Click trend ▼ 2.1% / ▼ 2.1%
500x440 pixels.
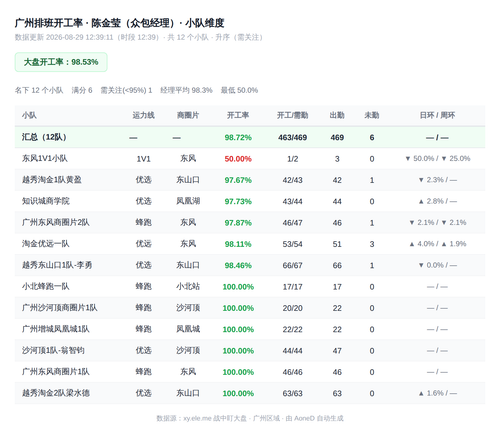[437, 223]
